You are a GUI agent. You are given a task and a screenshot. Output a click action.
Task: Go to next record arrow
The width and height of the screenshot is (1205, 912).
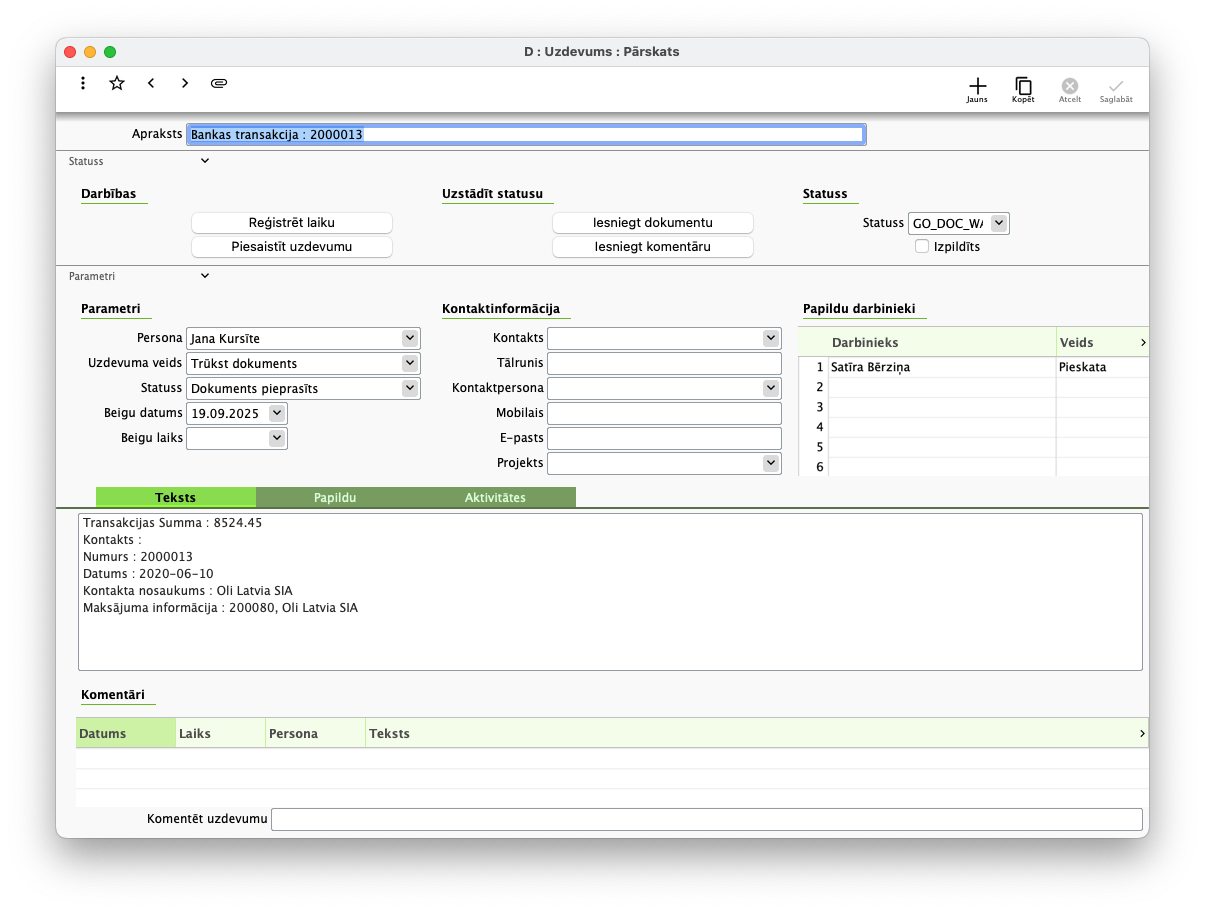[x=185, y=84]
